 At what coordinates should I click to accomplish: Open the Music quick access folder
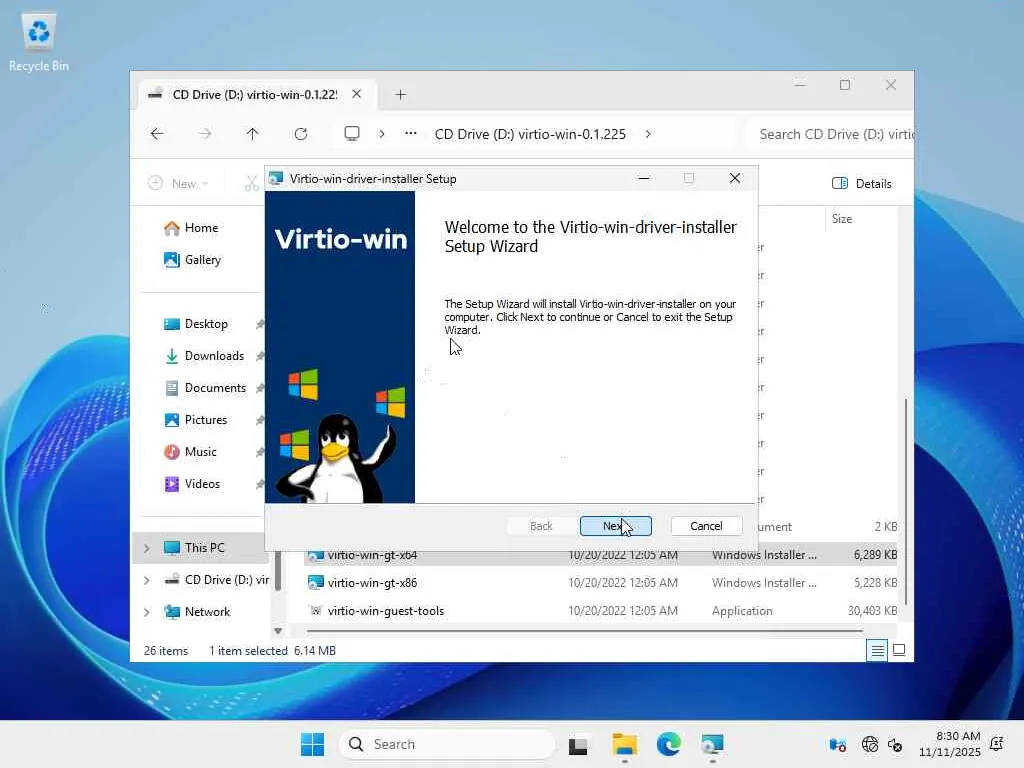pos(200,452)
